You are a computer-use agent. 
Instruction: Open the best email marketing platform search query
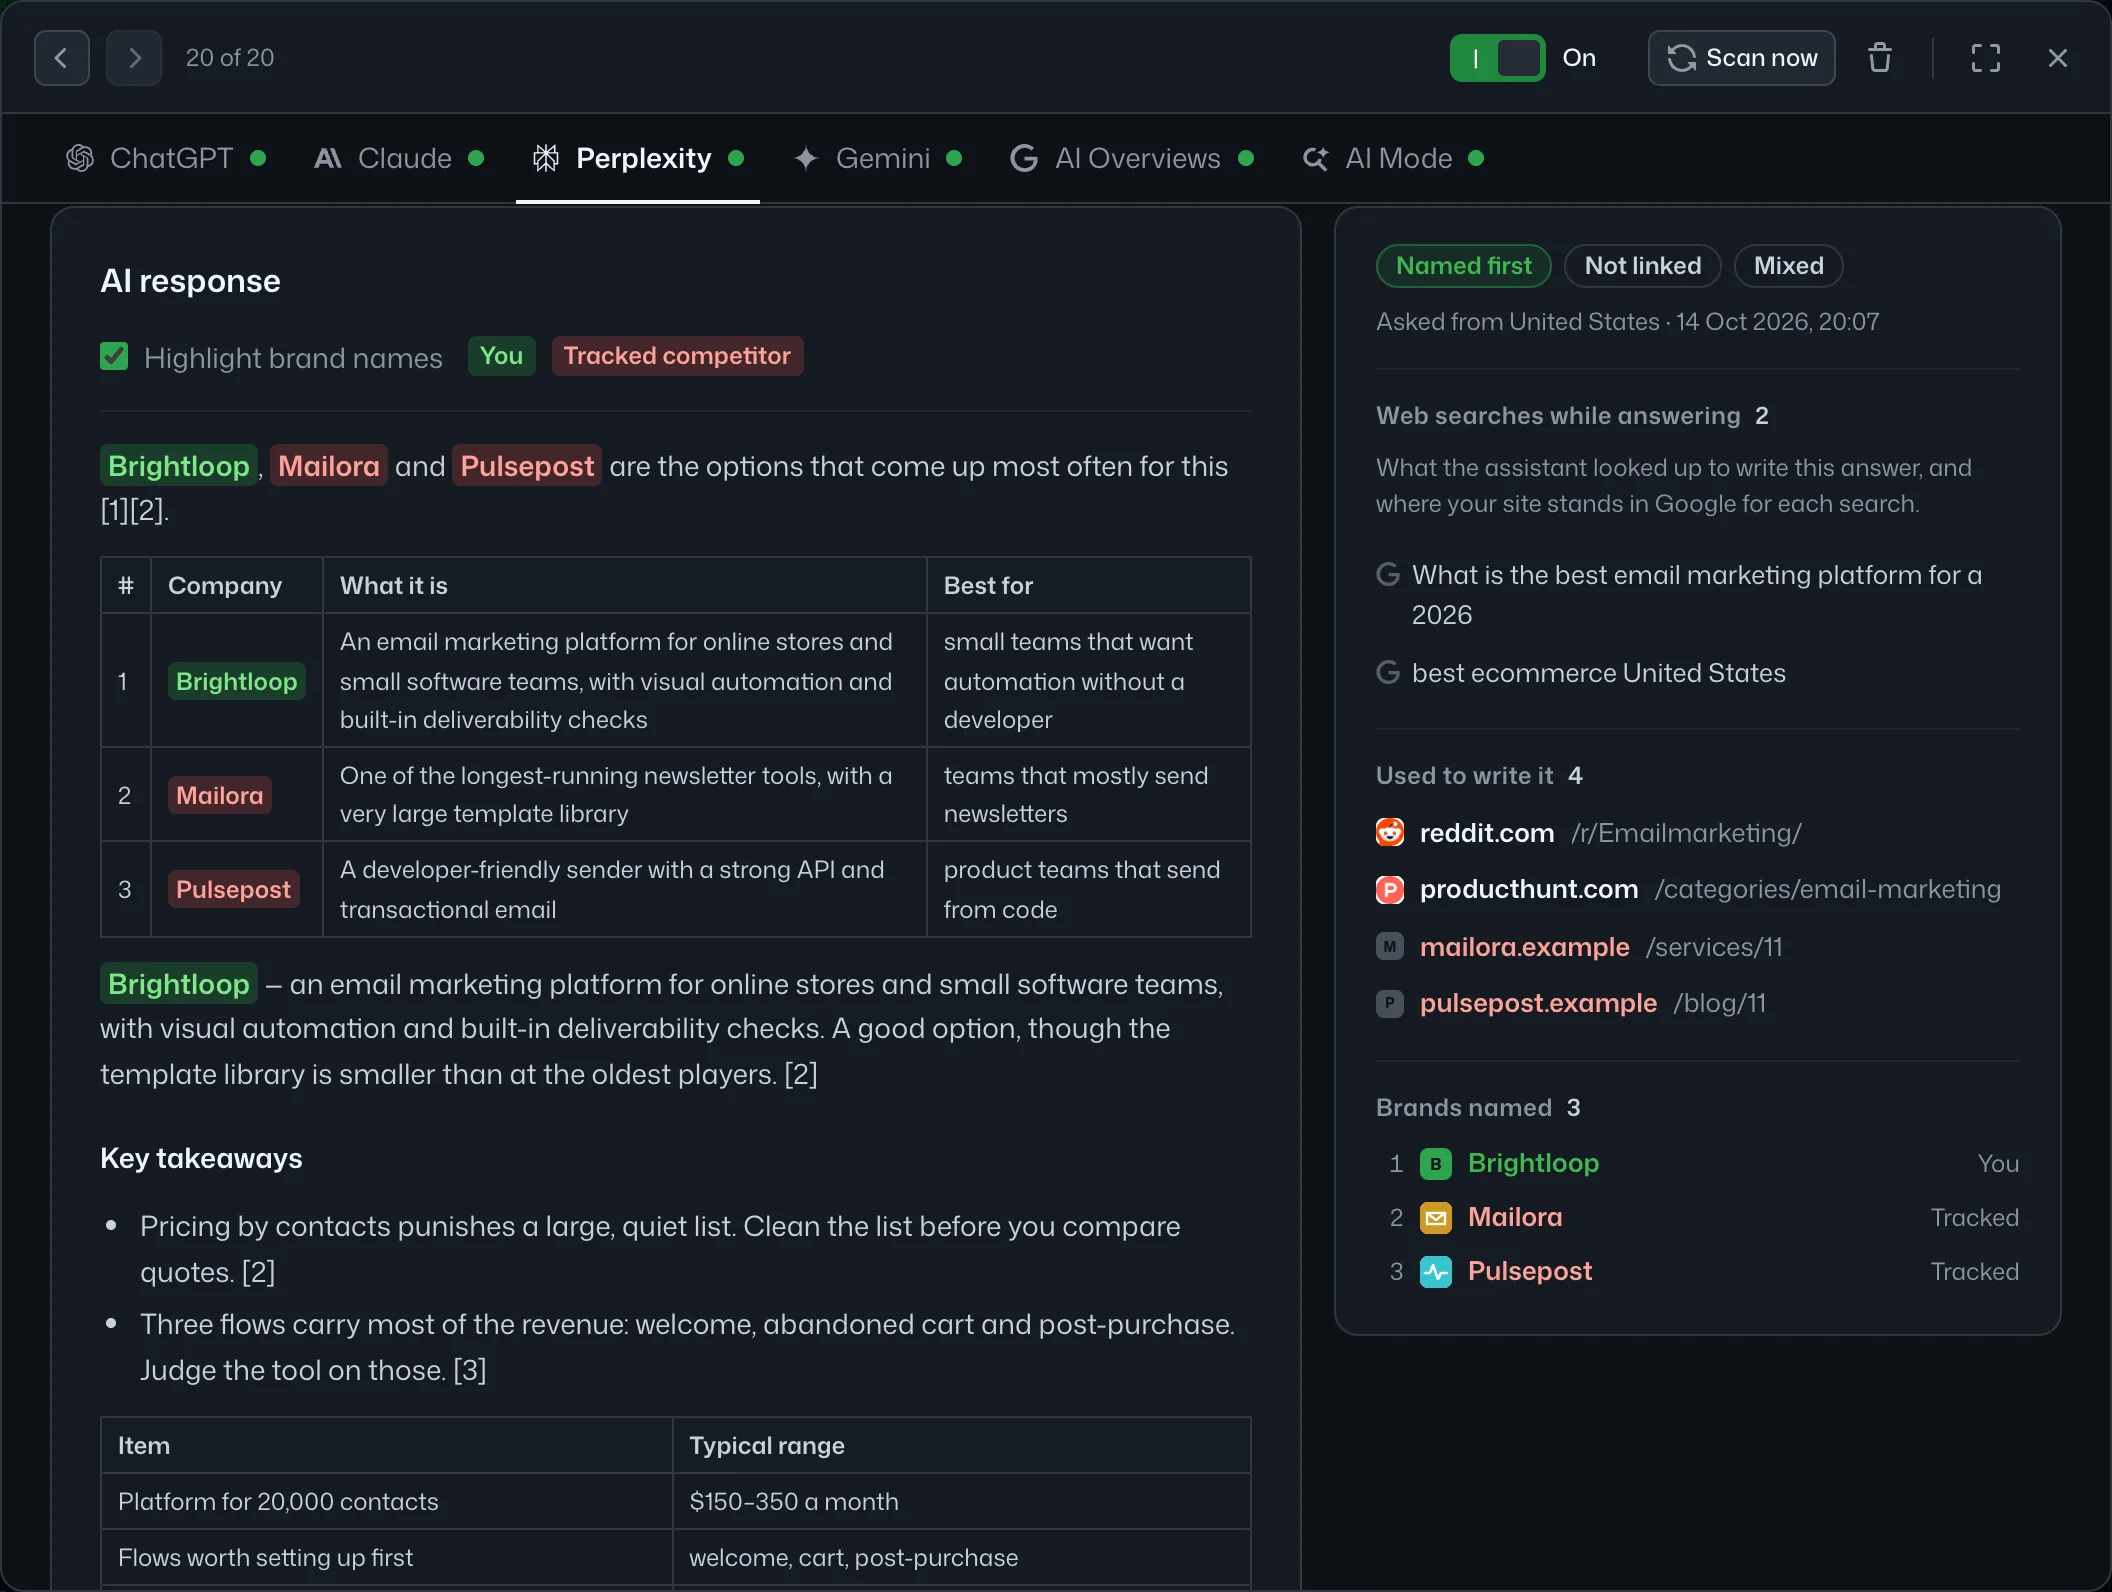(x=1697, y=594)
